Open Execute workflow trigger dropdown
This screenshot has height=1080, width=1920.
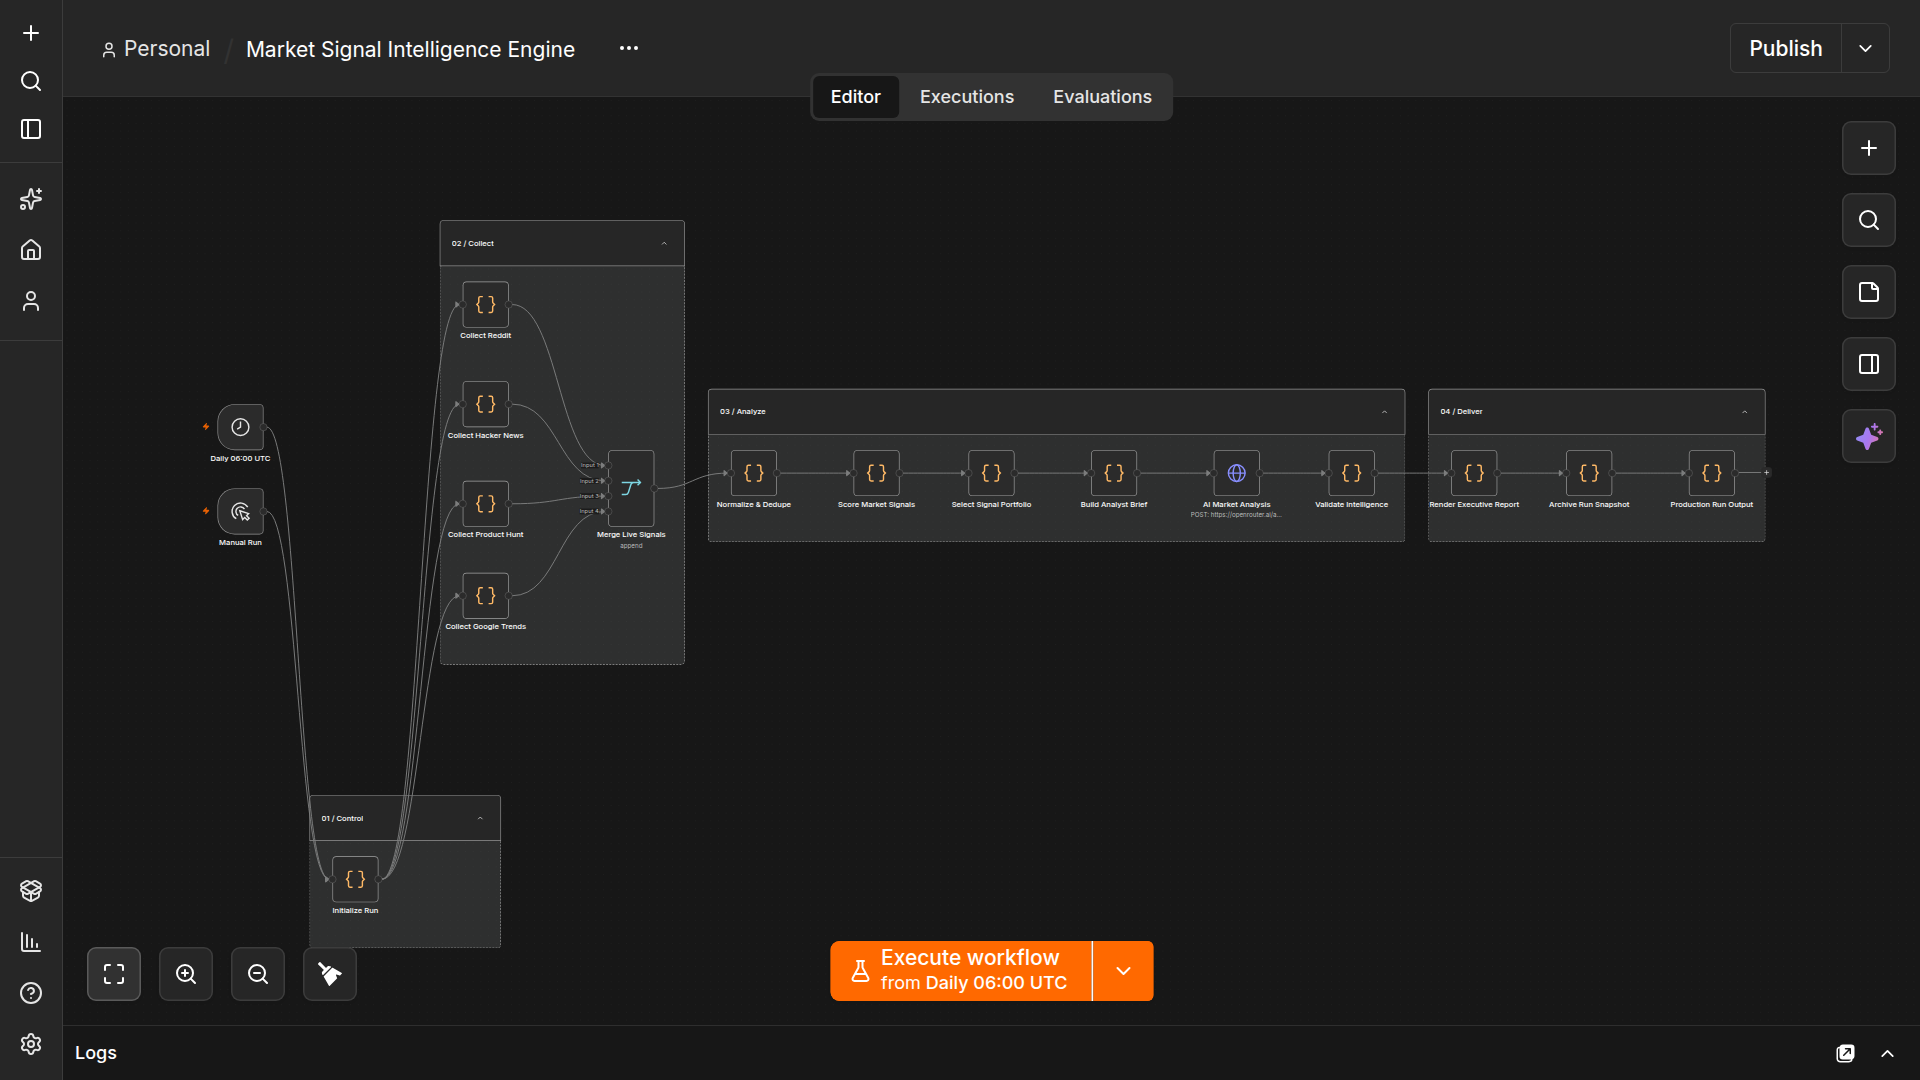click(1123, 971)
